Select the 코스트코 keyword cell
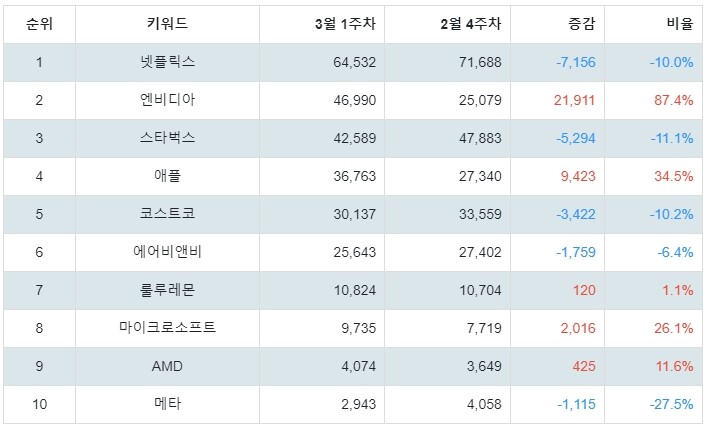Image resolution: width=706 pixels, height=426 pixels. pos(167,214)
